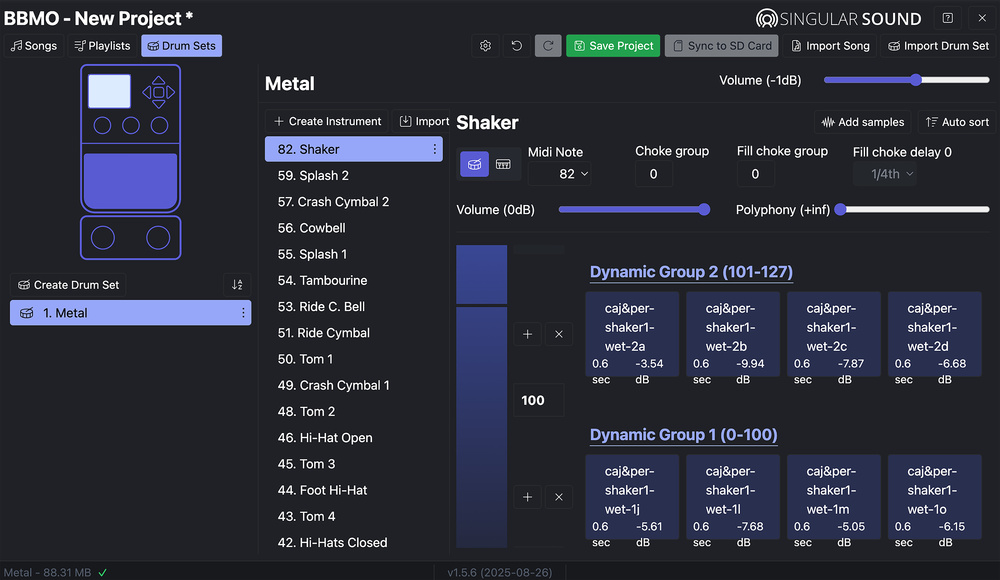Expand the Dynamic Group 2 (101-127) header

coord(691,272)
